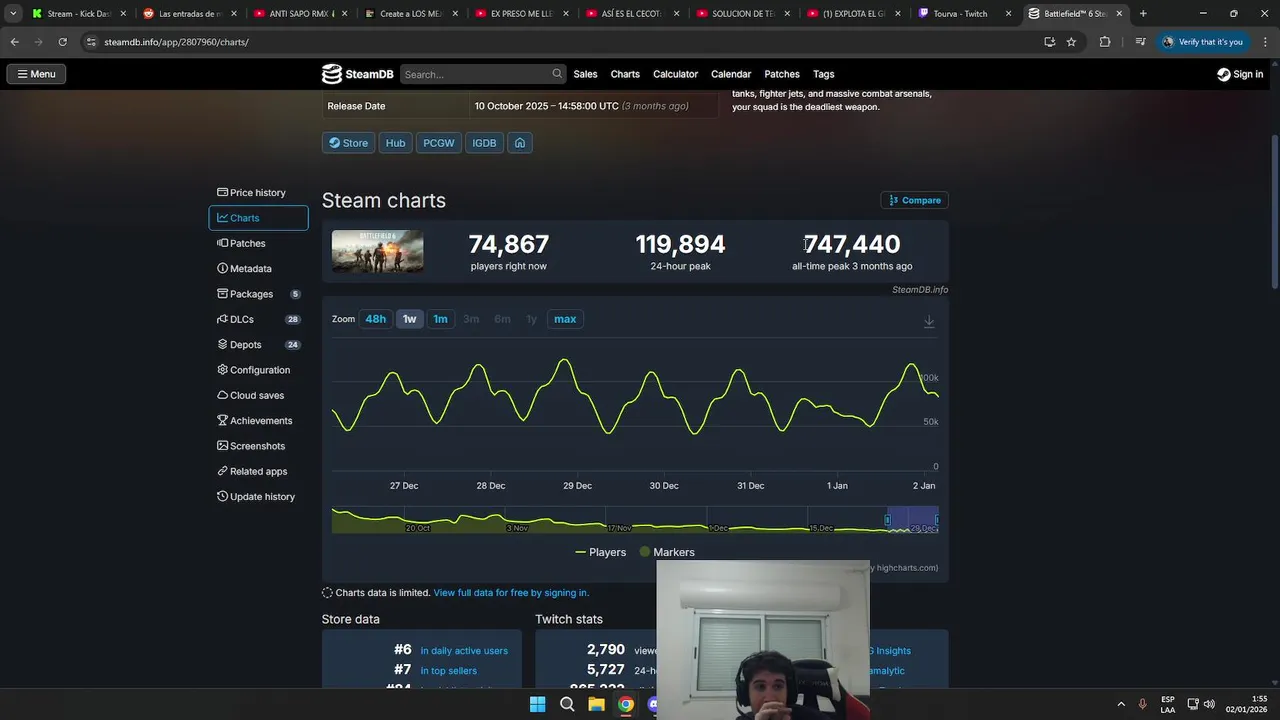This screenshot has width=1280, height=720.
Task: Open Screenshots in the sidebar
Action: pos(258,446)
